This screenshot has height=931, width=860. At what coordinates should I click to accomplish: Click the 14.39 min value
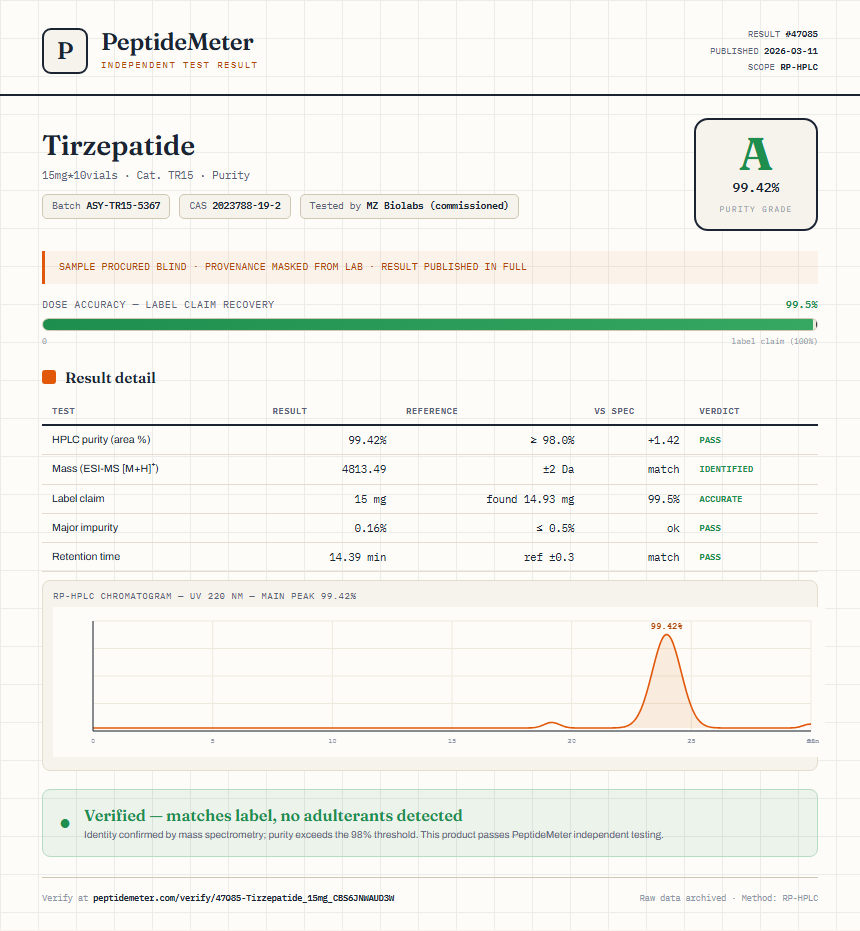pyautogui.click(x=358, y=557)
